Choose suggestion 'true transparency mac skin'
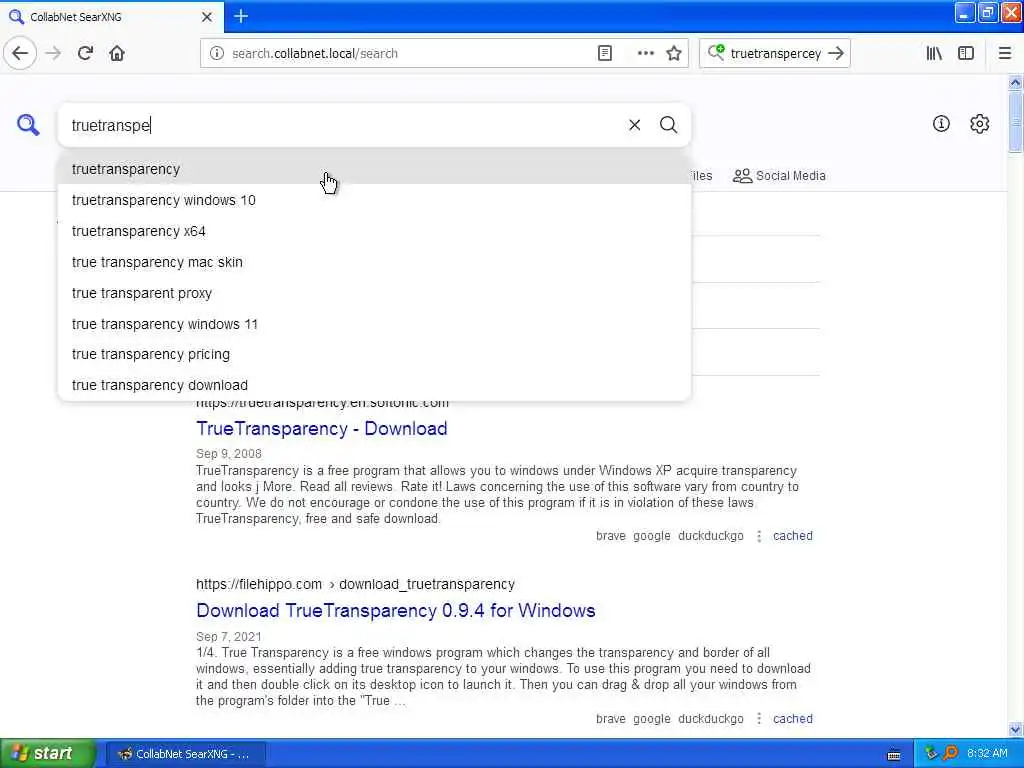 [374, 262]
